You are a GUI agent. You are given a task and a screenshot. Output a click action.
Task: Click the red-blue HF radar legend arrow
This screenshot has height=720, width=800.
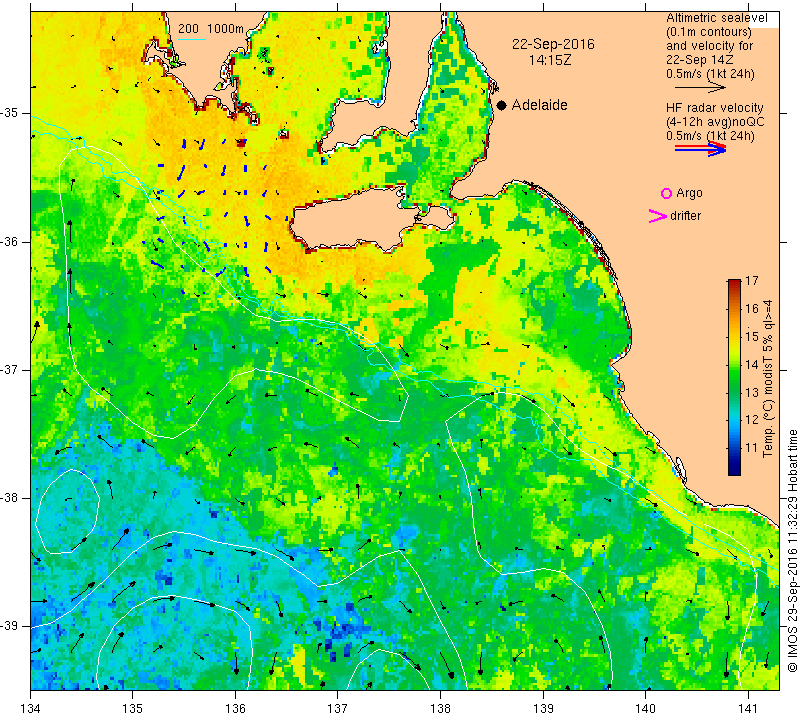[701, 149]
